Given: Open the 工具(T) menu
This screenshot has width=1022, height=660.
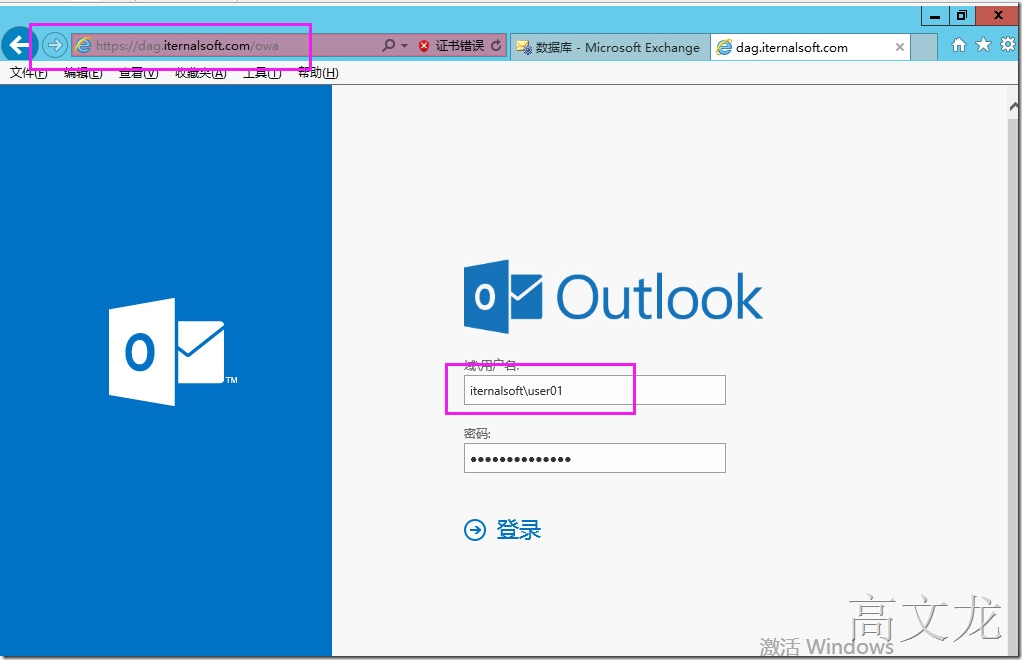Looking at the screenshot, I should coord(262,73).
